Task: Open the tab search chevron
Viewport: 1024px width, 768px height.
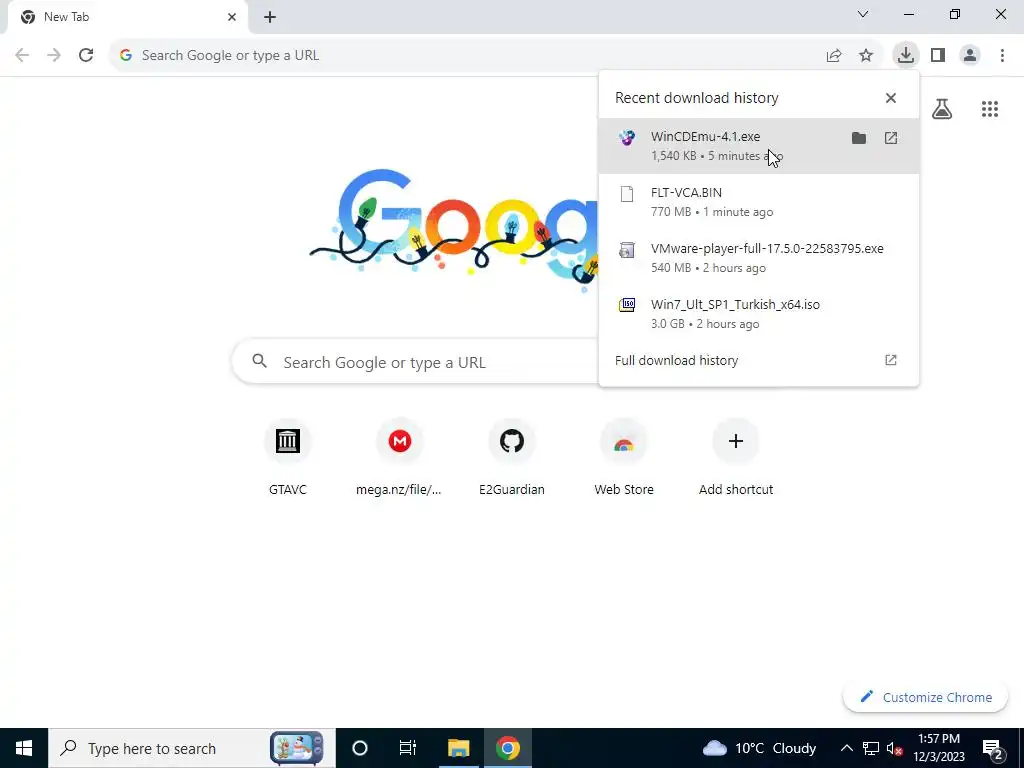Action: coord(863,14)
